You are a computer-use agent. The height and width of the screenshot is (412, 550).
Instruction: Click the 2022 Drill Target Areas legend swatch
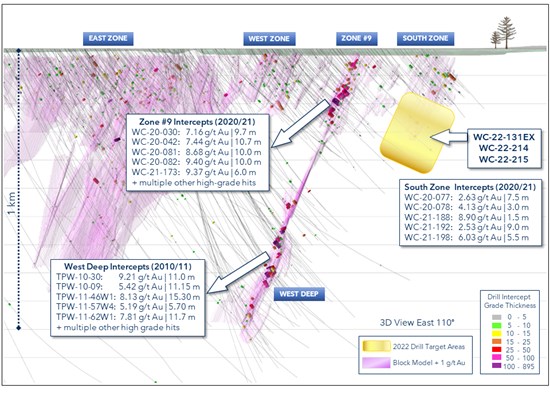point(376,346)
